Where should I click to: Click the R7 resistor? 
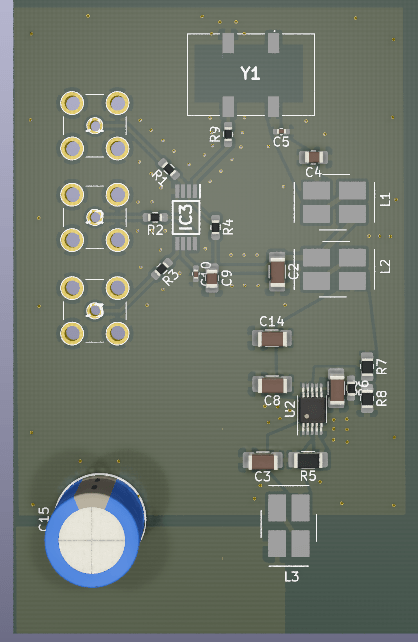pyautogui.click(x=367, y=366)
